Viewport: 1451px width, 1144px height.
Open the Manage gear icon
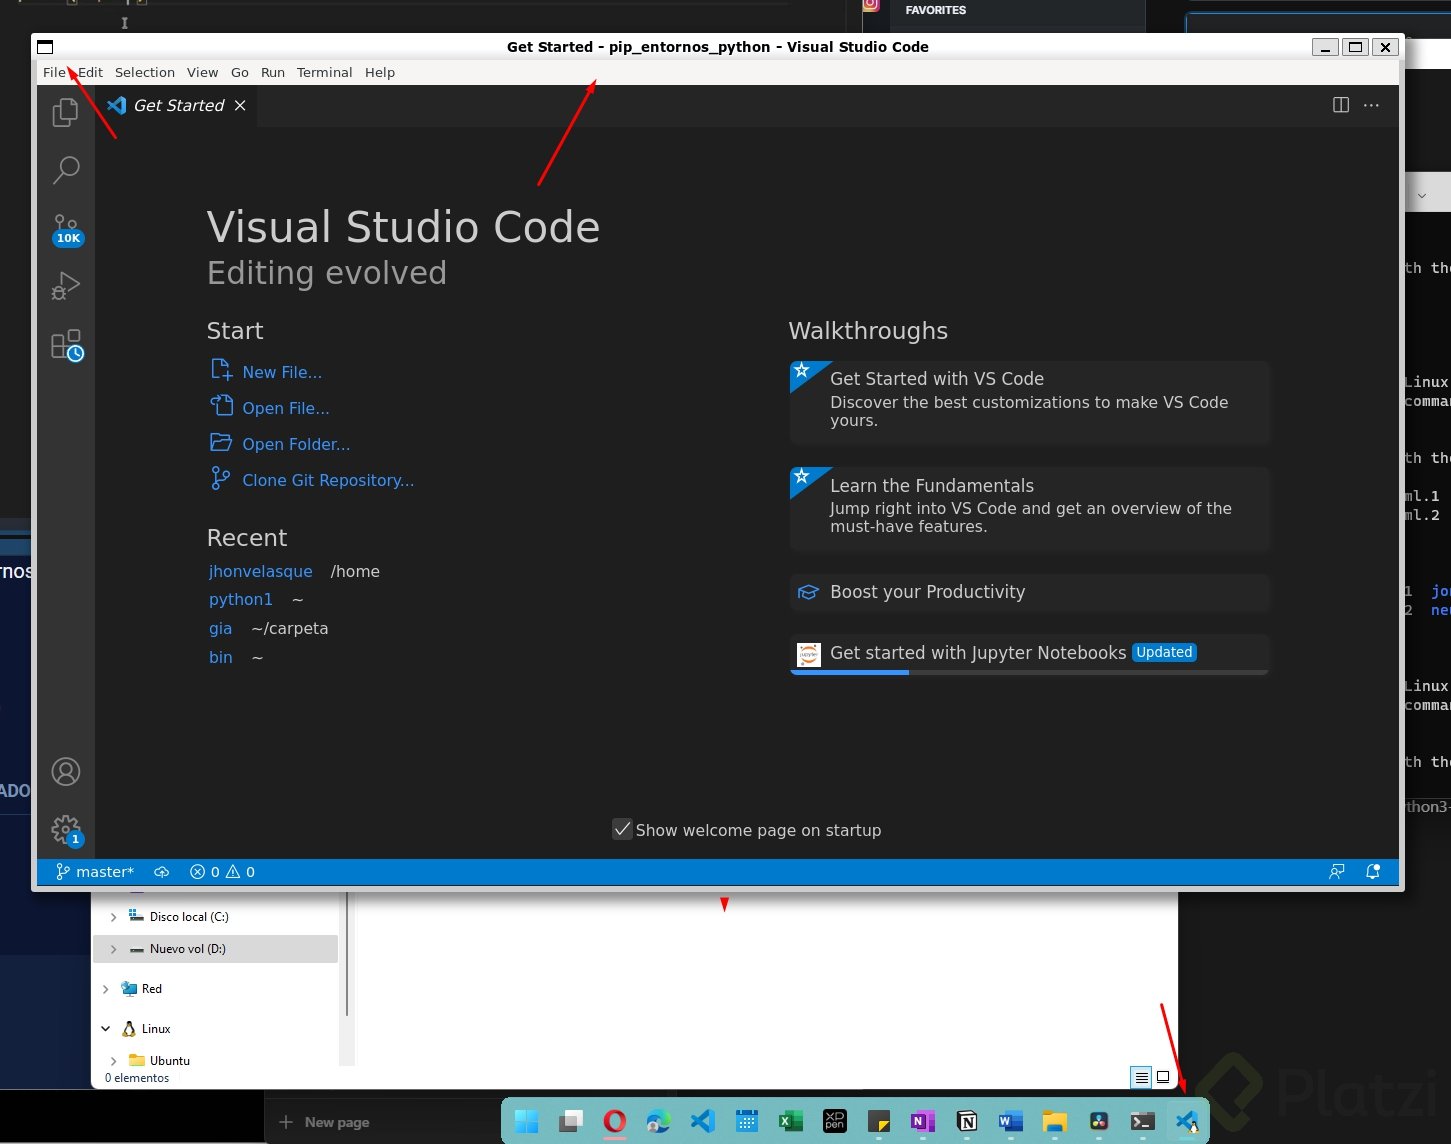pyautogui.click(x=66, y=830)
